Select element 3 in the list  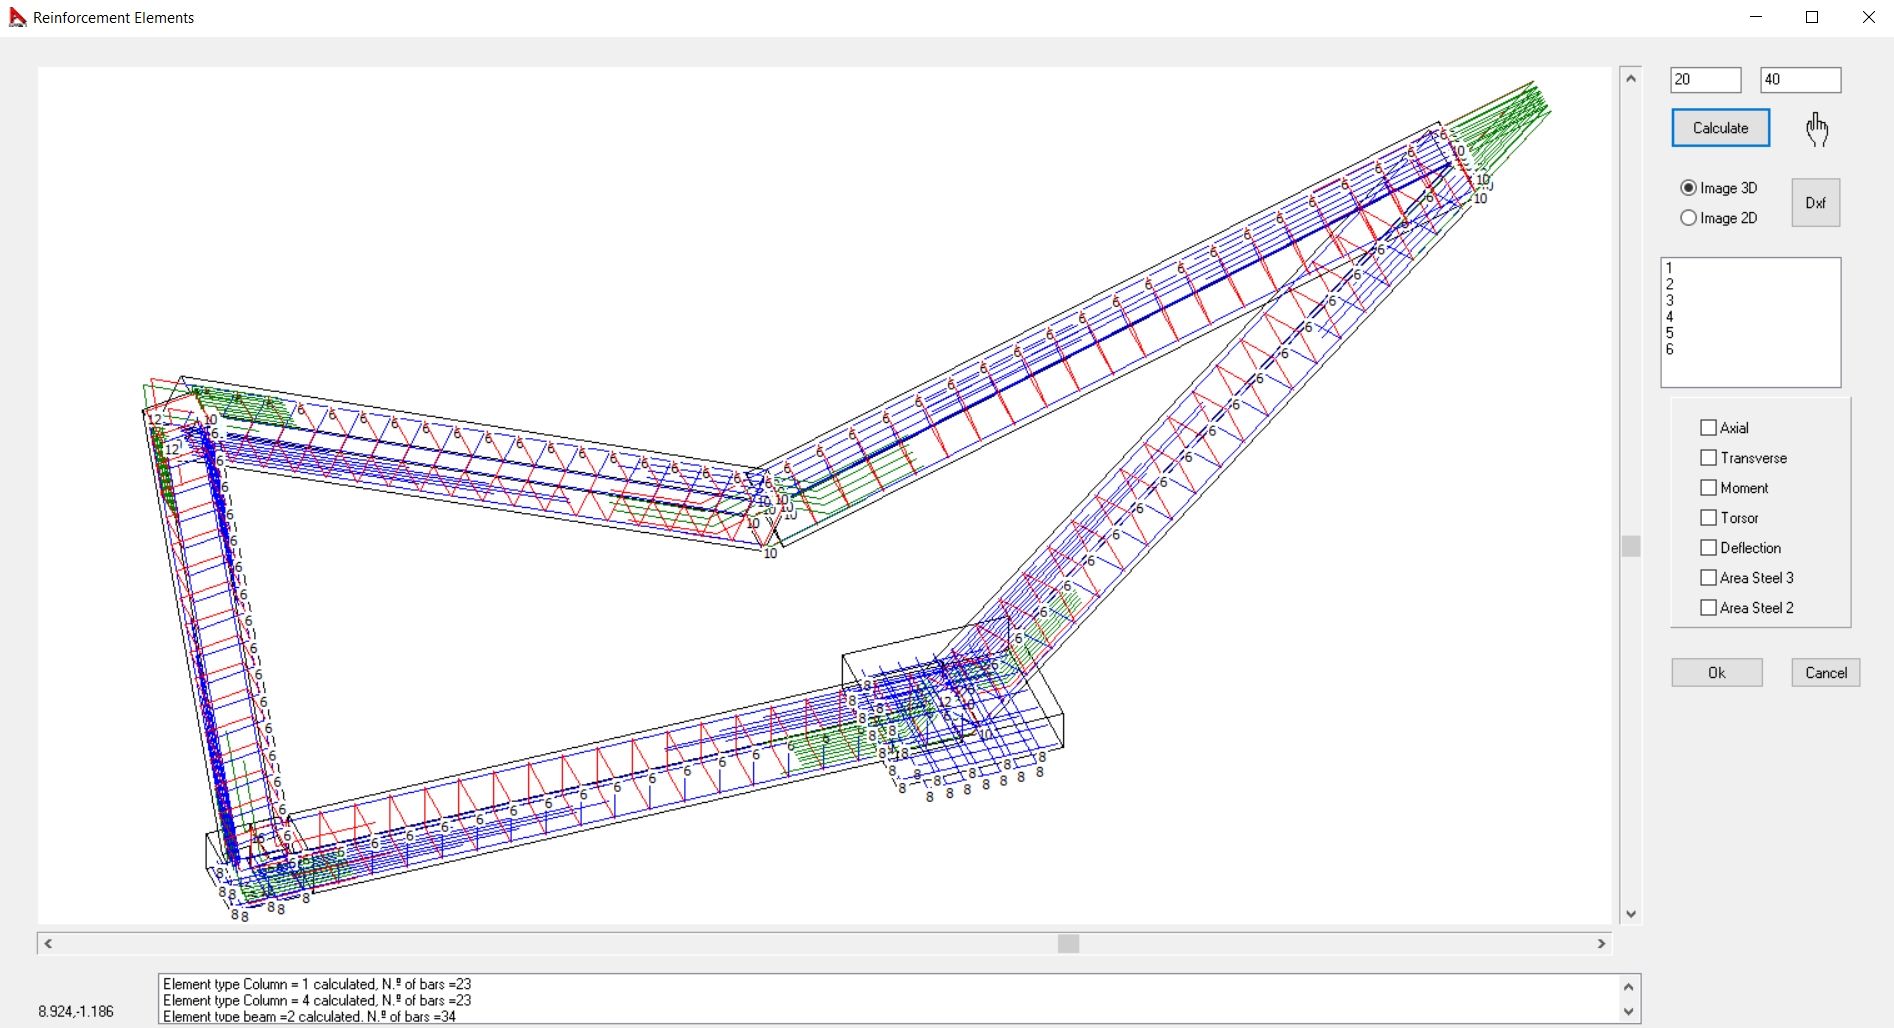tap(1670, 301)
